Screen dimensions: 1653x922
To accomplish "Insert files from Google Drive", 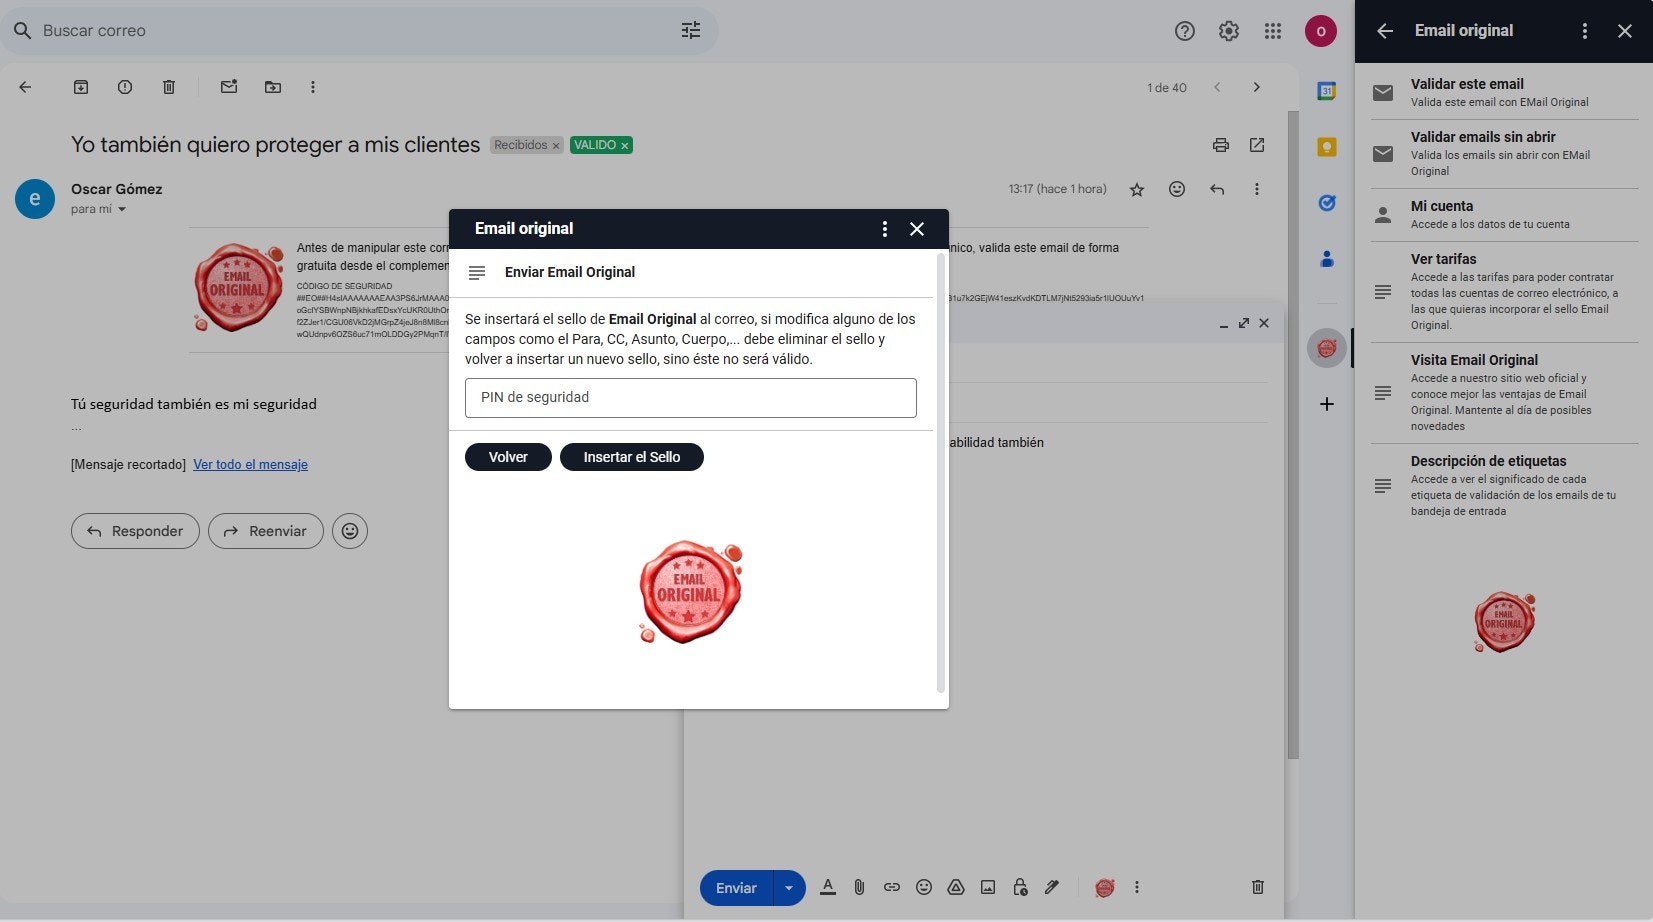I will [956, 887].
